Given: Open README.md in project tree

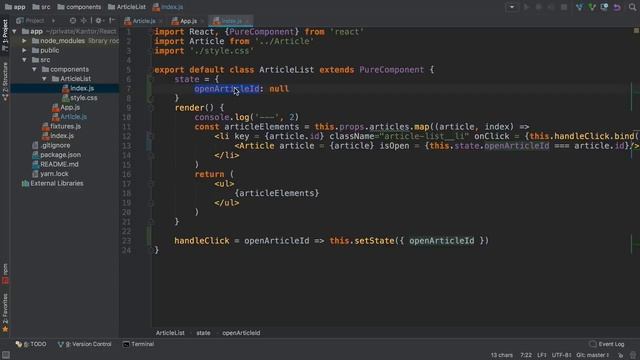Looking at the screenshot, I should click(55, 164).
